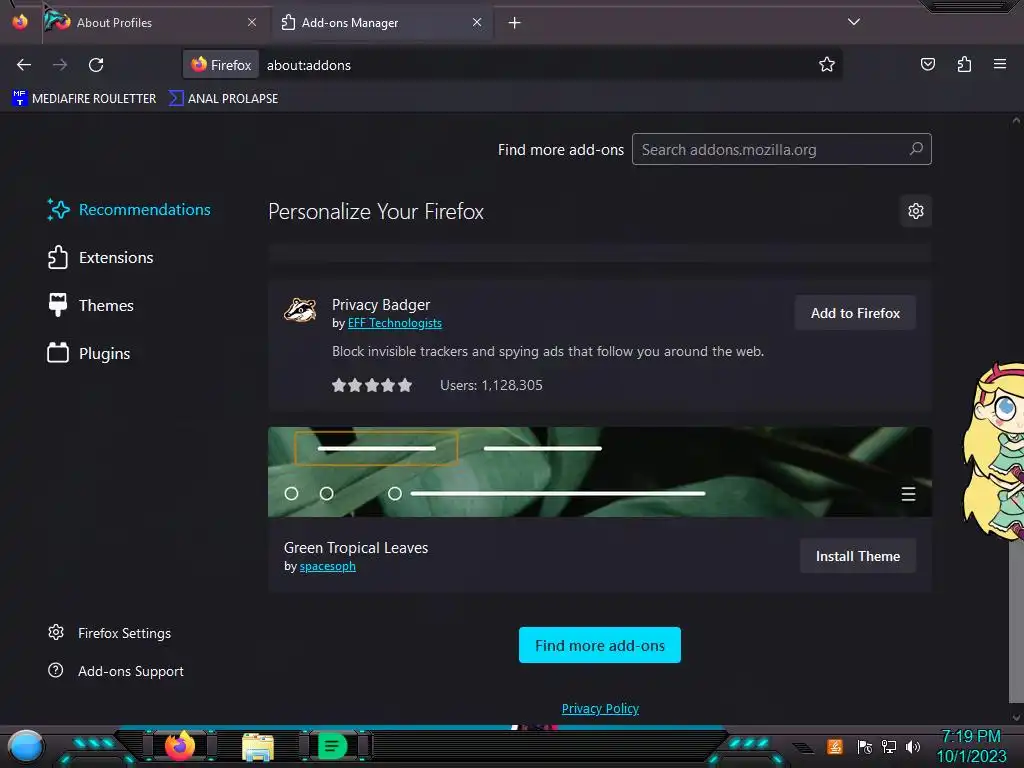Open the Extensions category

coord(101,258)
